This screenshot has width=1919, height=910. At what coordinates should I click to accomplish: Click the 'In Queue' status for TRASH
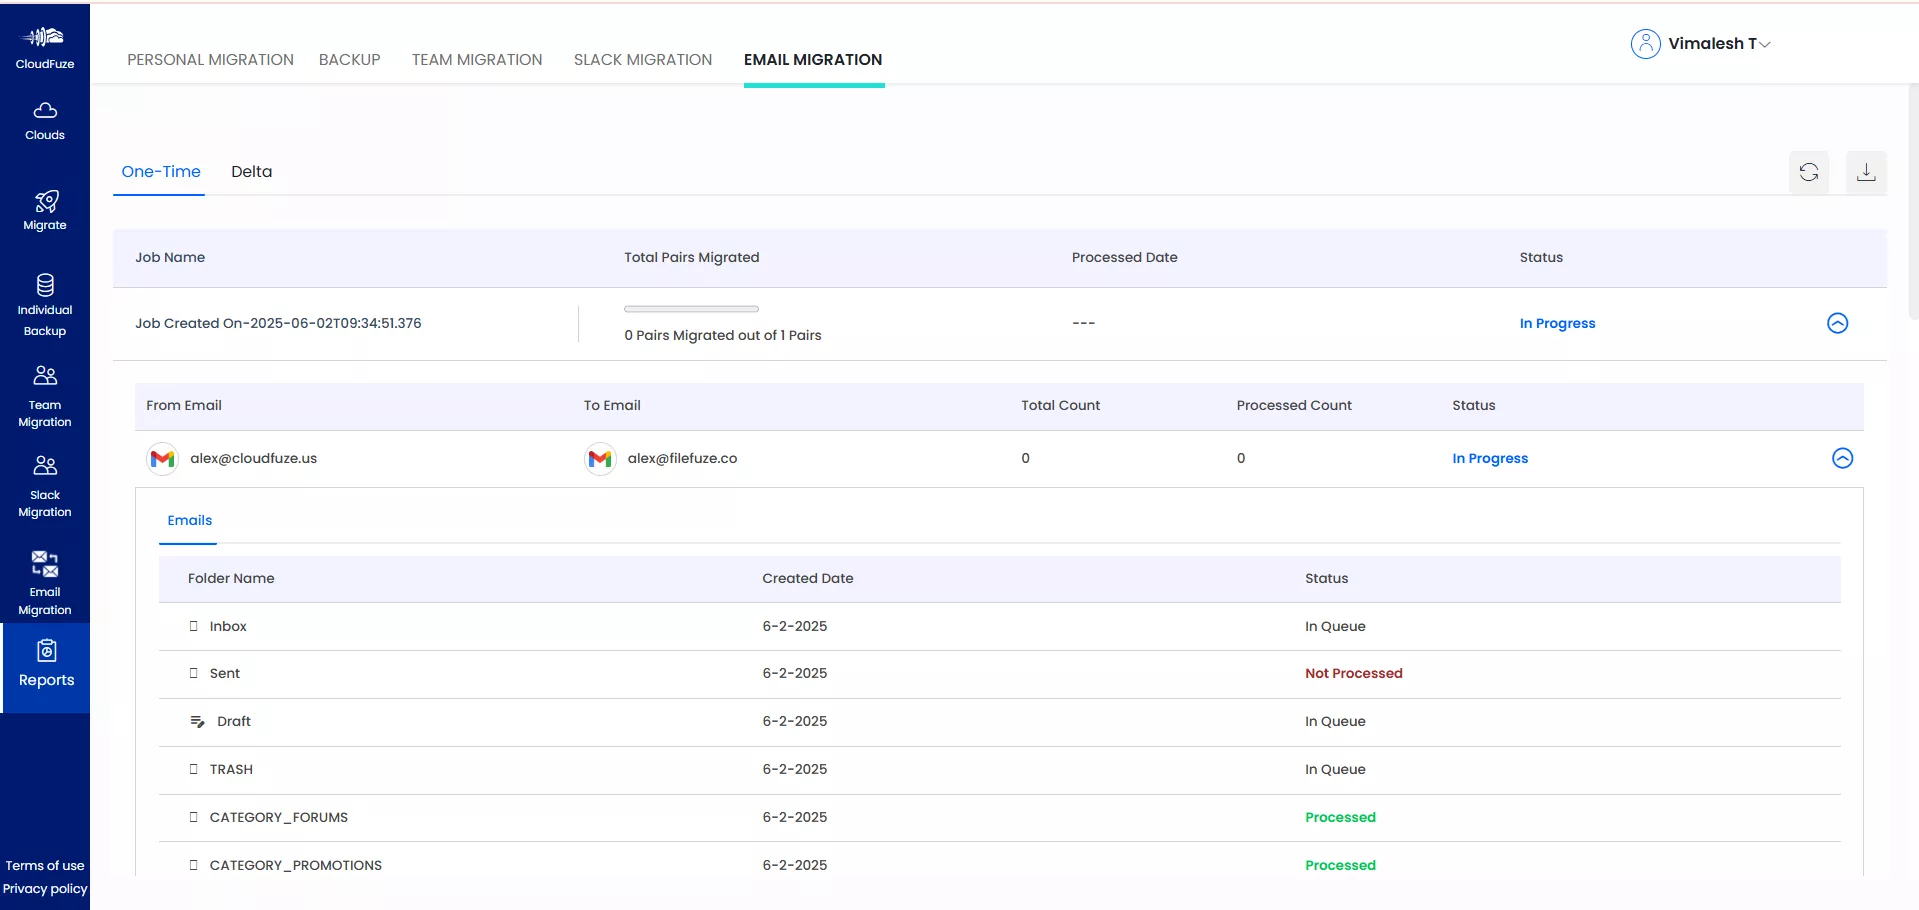click(1335, 769)
